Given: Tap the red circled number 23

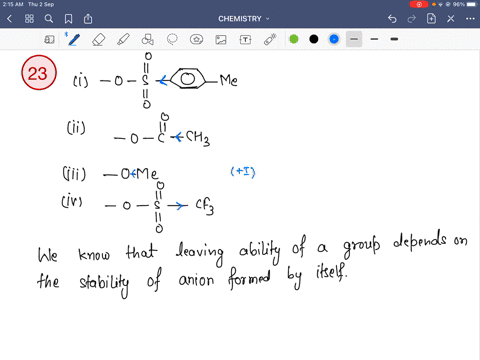Looking at the screenshot, I should coord(39,73).
